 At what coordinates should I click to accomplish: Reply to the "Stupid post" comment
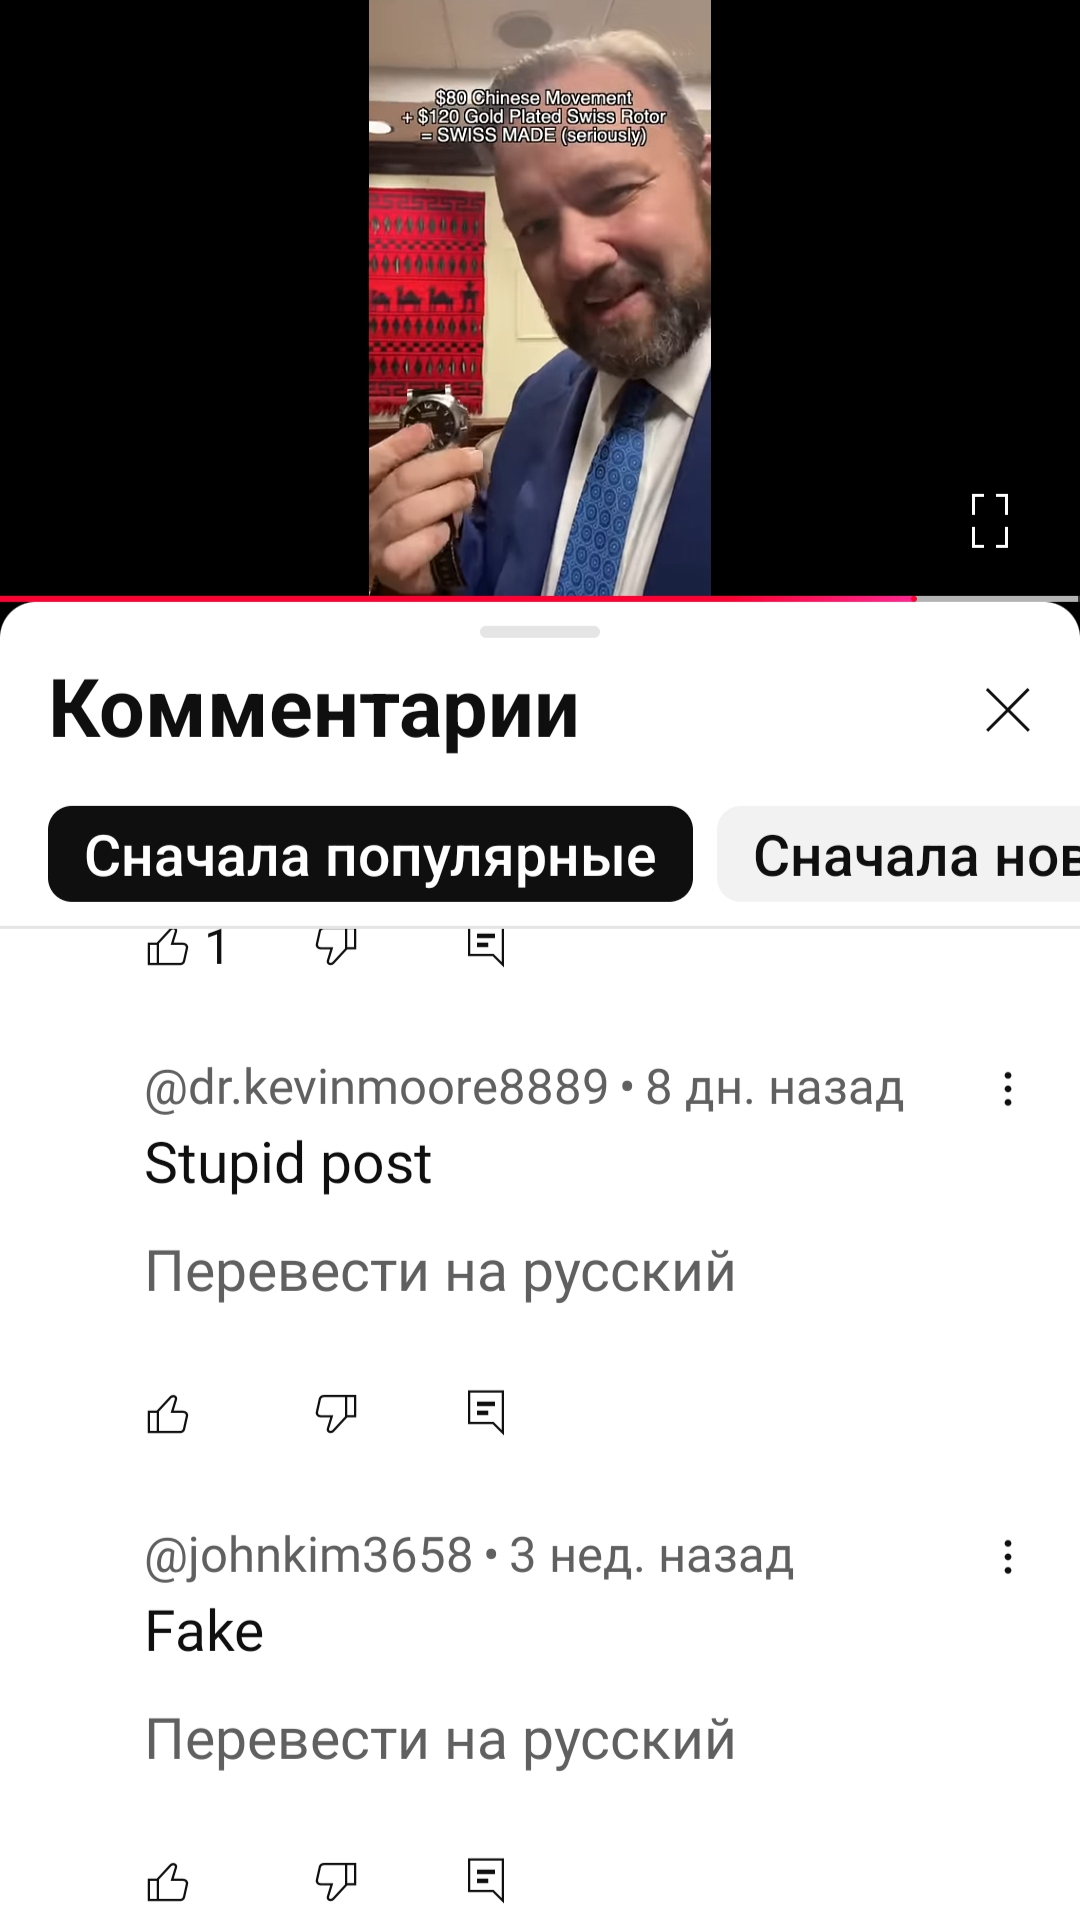tap(486, 1413)
